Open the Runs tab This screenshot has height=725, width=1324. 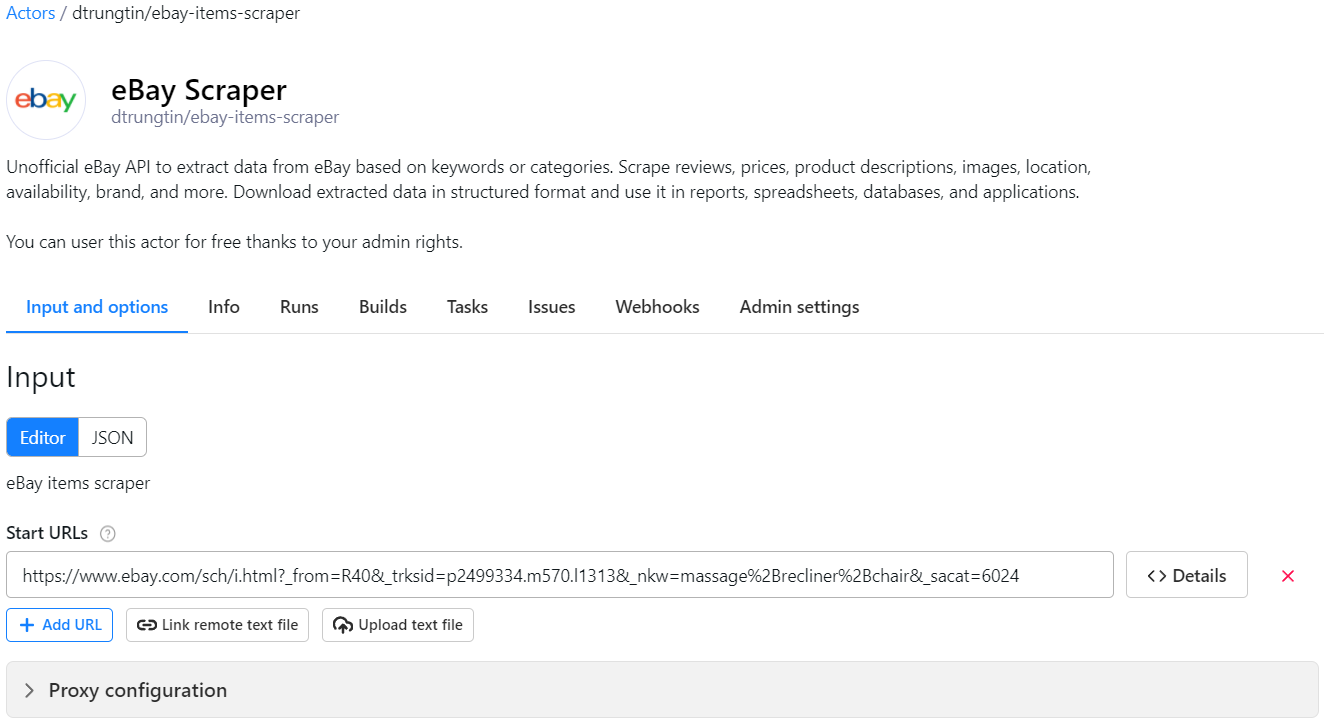tap(299, 307)
